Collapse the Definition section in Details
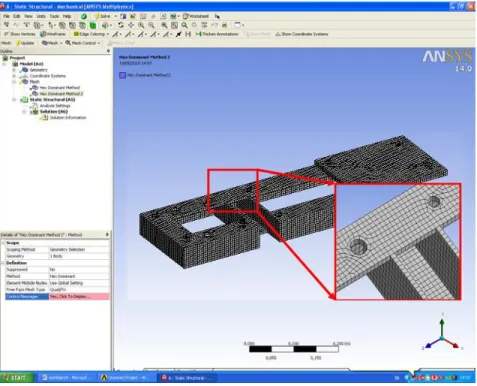 point(3,263)
